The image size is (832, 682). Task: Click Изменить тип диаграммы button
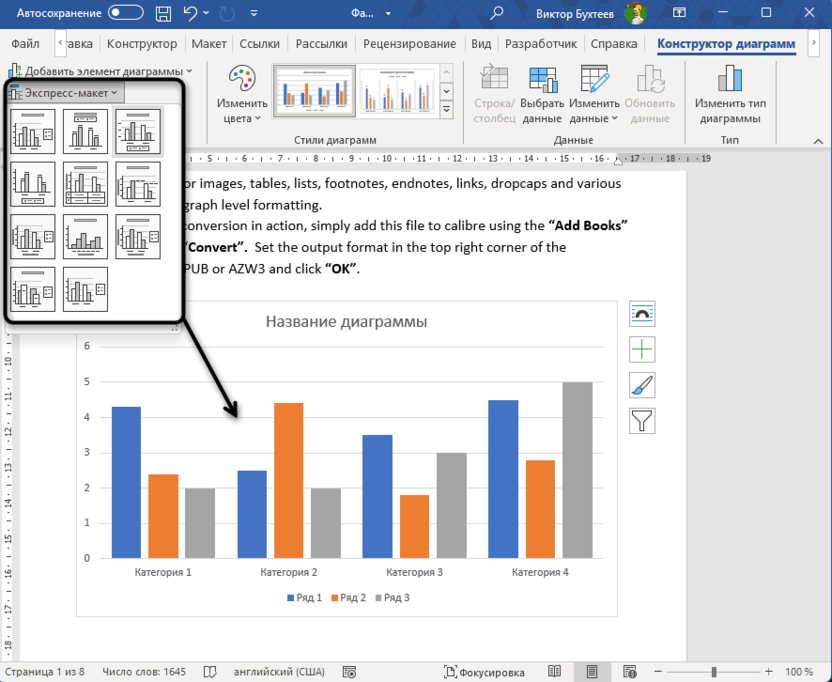point(730,96)
